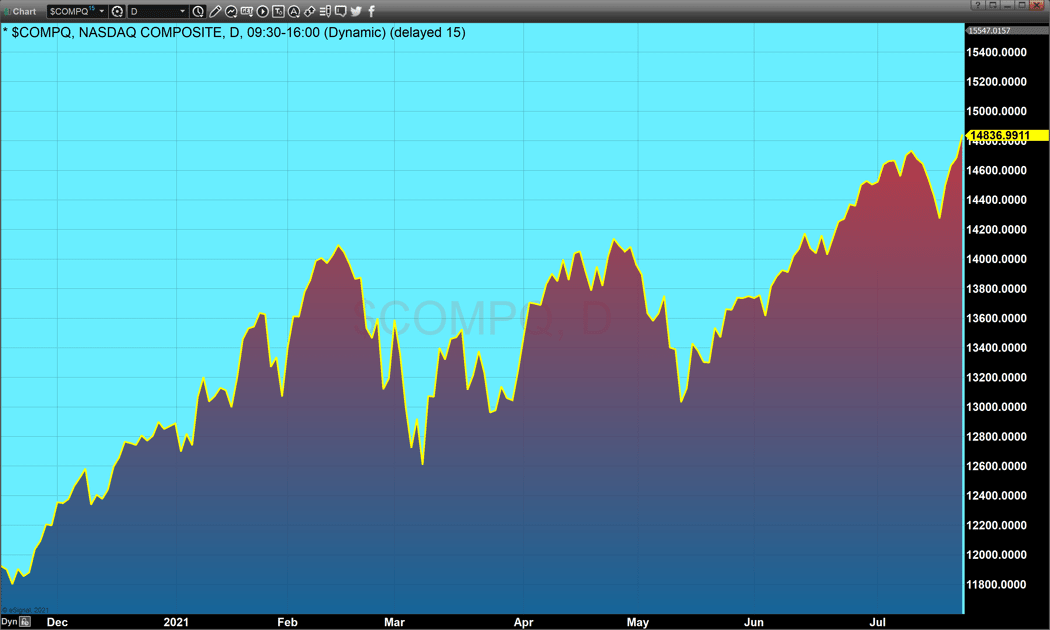Image resolution: width=1050 pixels, height=630 pixels.
Task: Click the May label on time axis
Action: (638, 622)
